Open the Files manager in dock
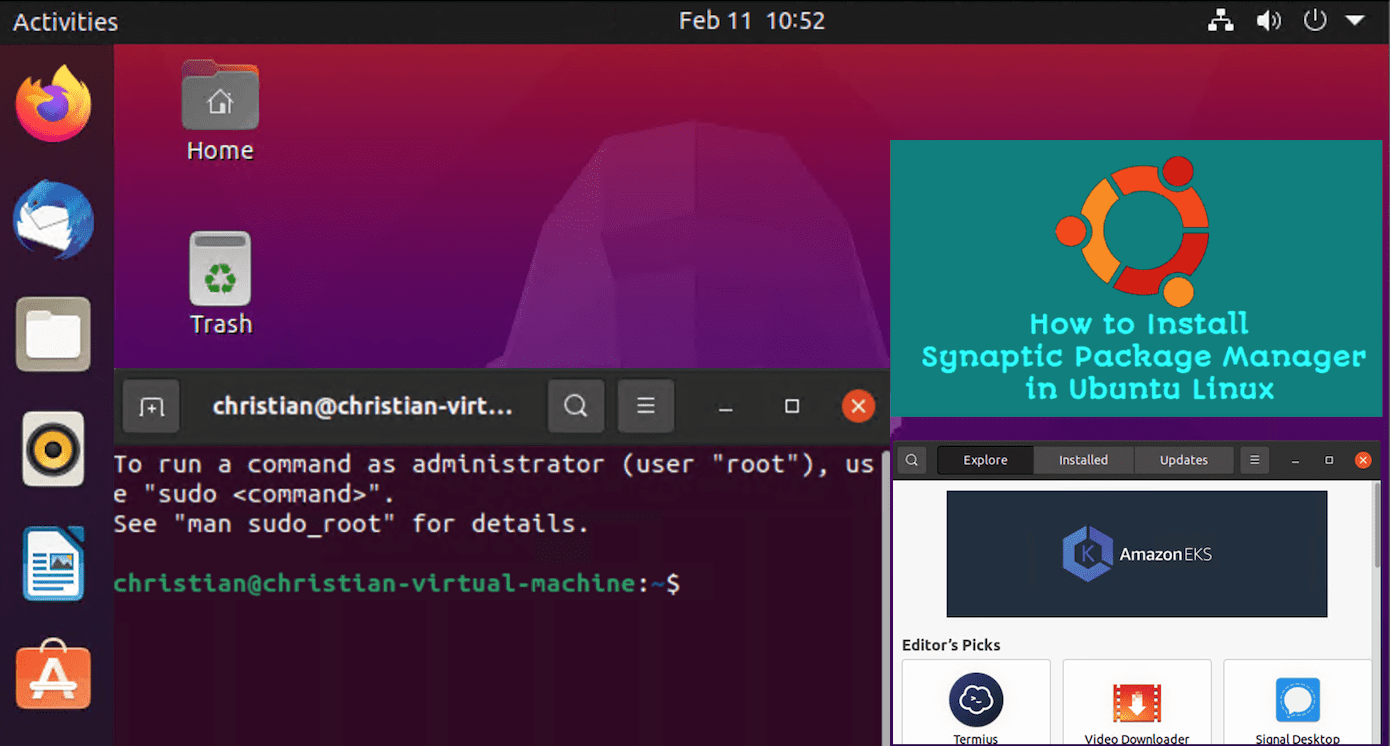This screenshot has width=1390, height=746. click(53, 334)
